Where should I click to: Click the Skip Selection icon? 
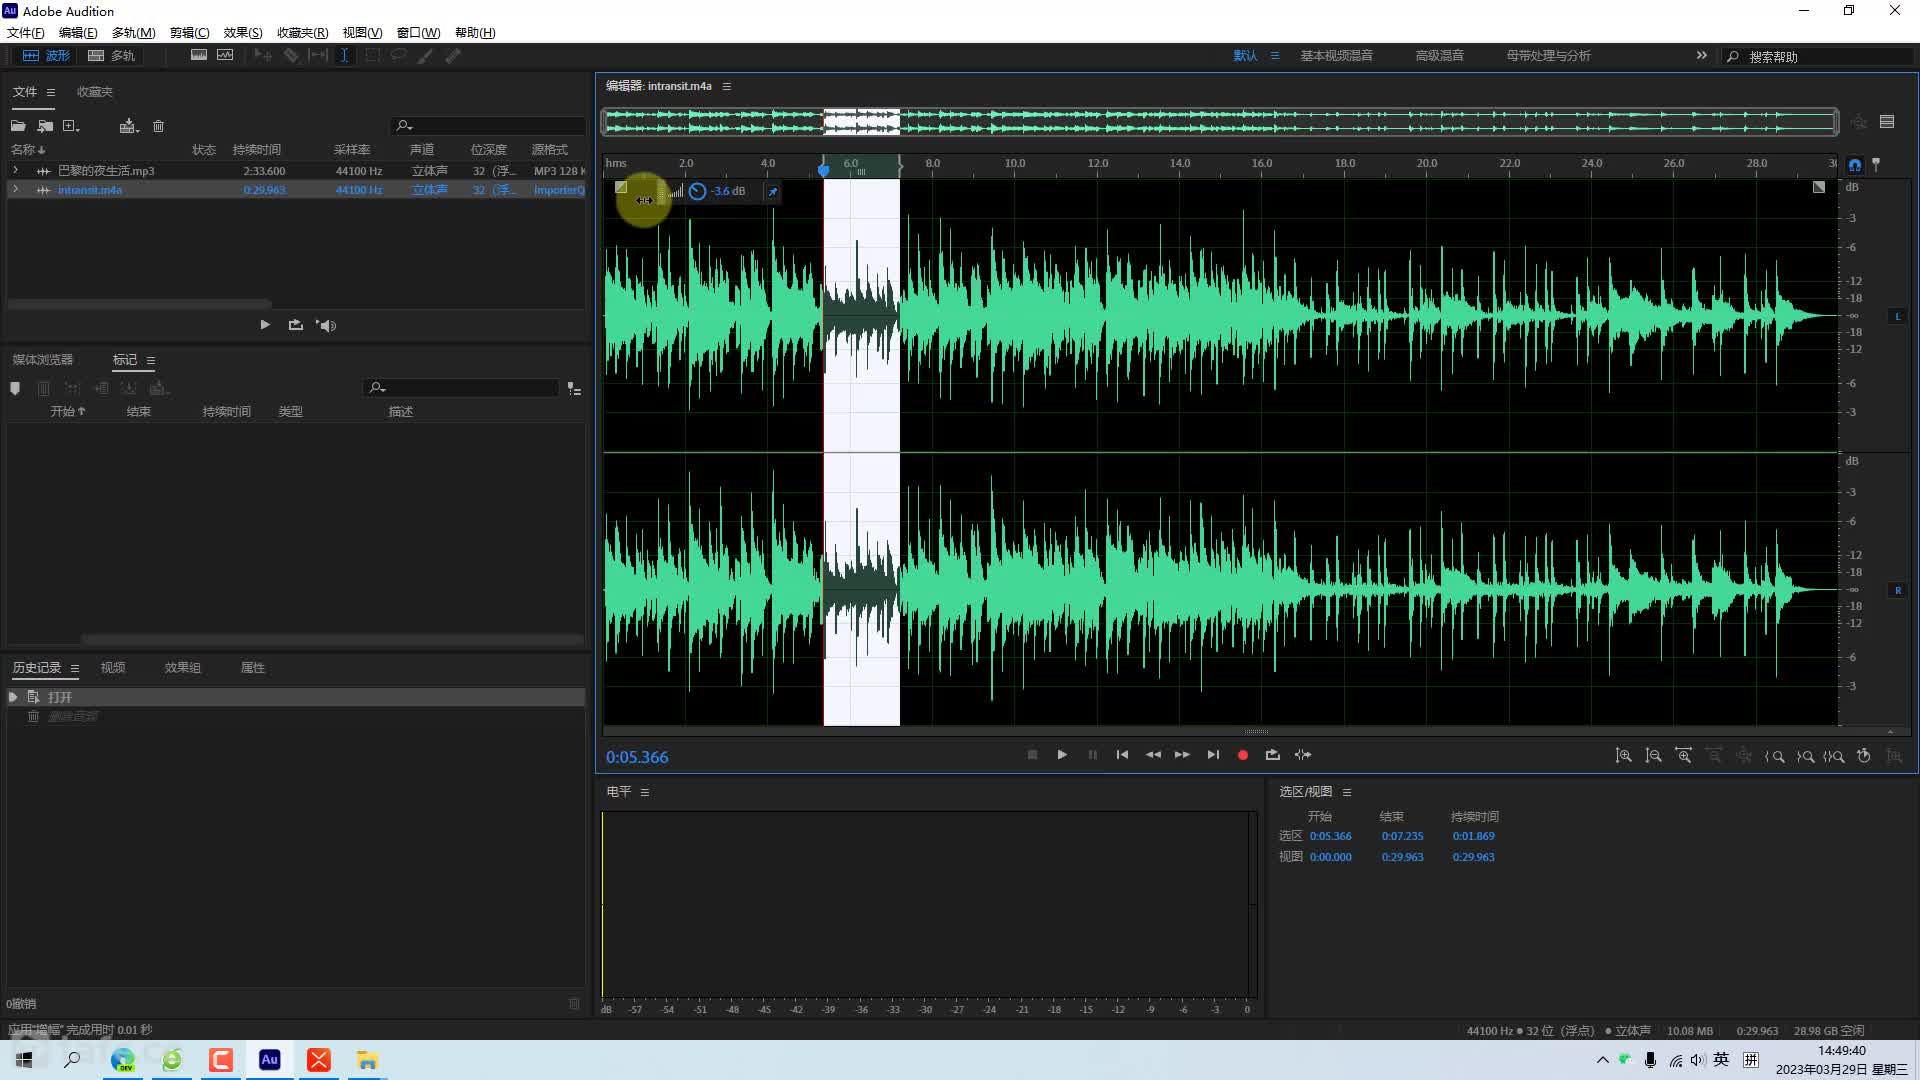pyautogui.click(x=1303, y=755)
